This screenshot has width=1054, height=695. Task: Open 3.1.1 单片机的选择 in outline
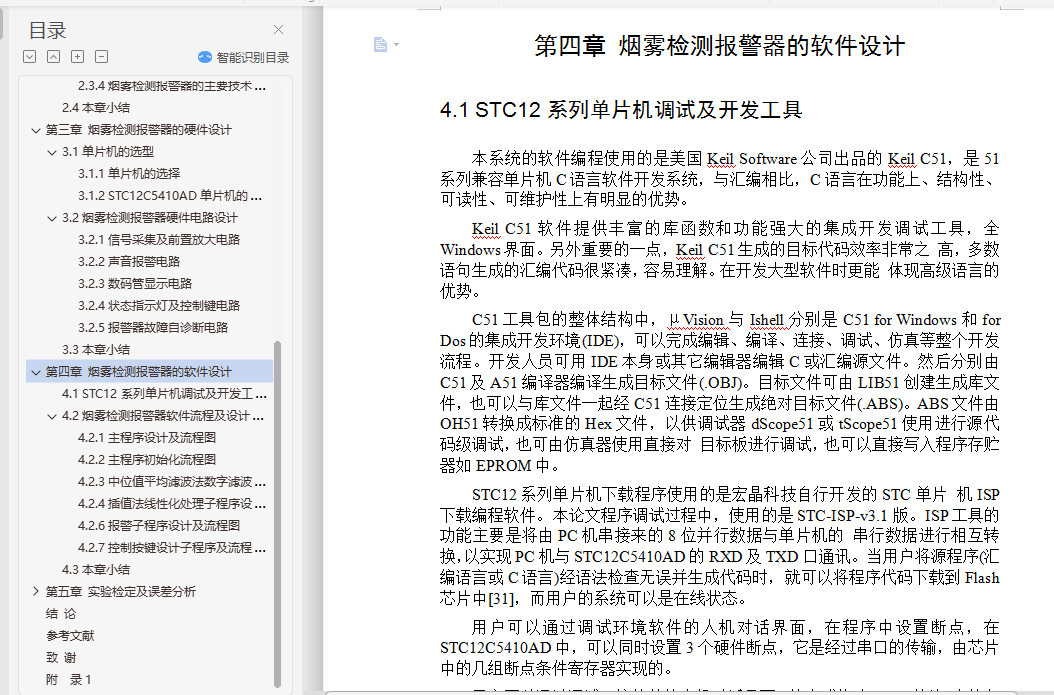pyautogui.click(x=129, y=173)
